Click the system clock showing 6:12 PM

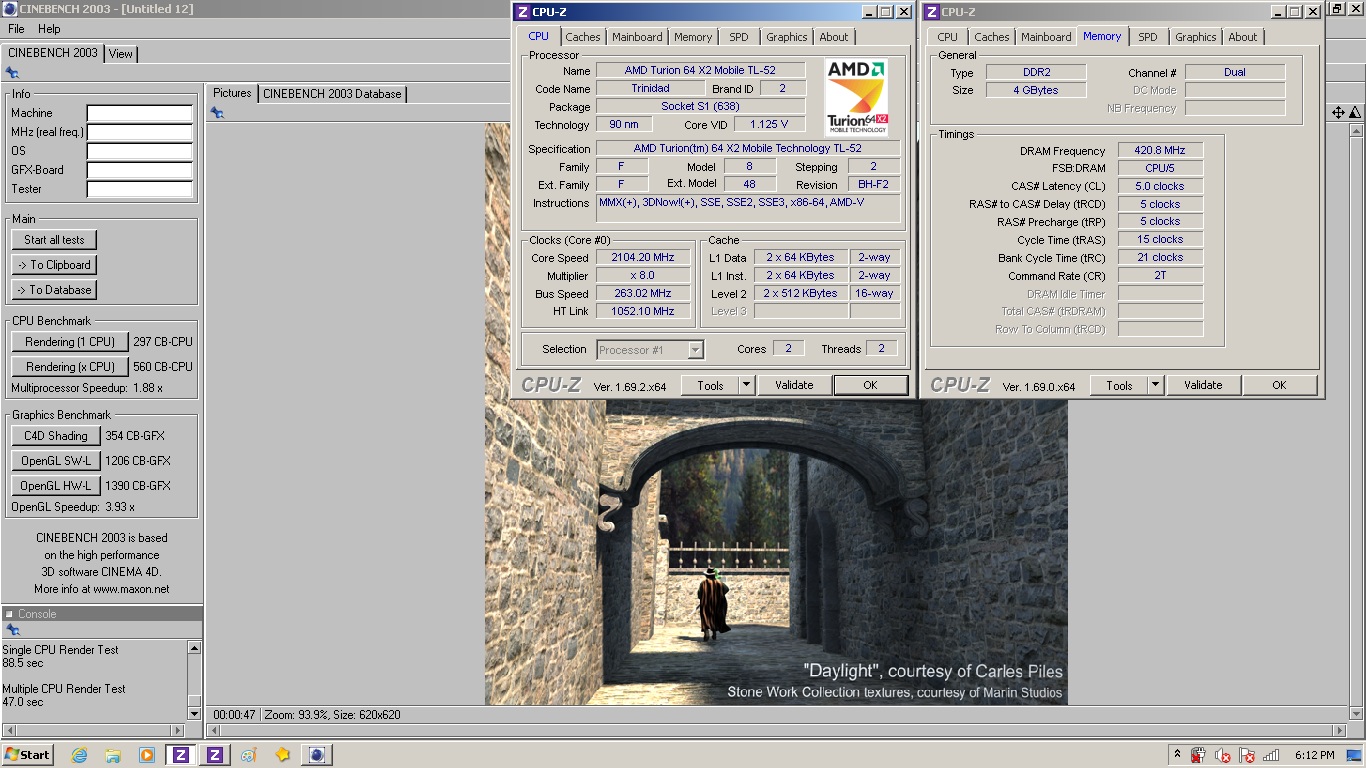click(x=1314, y=755)
